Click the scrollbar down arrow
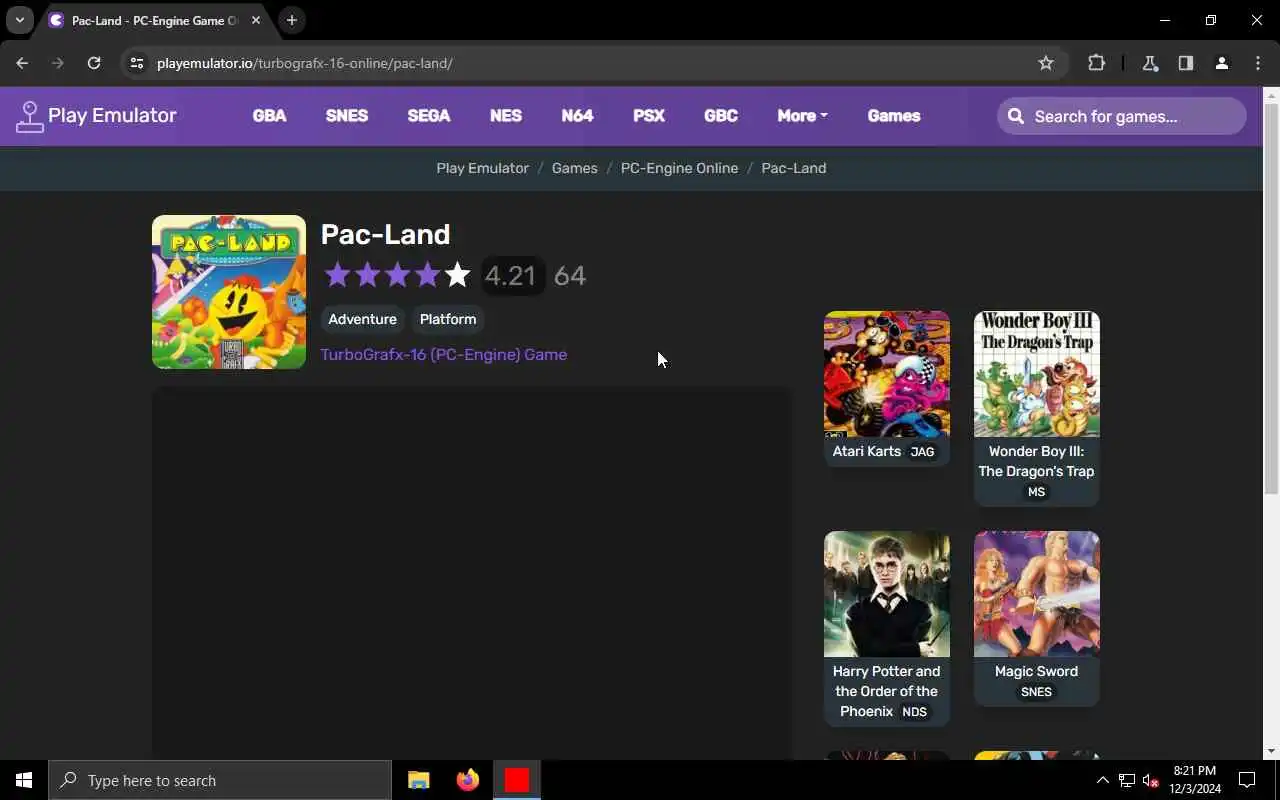1280x800 pixels. tap(1271, 751)
